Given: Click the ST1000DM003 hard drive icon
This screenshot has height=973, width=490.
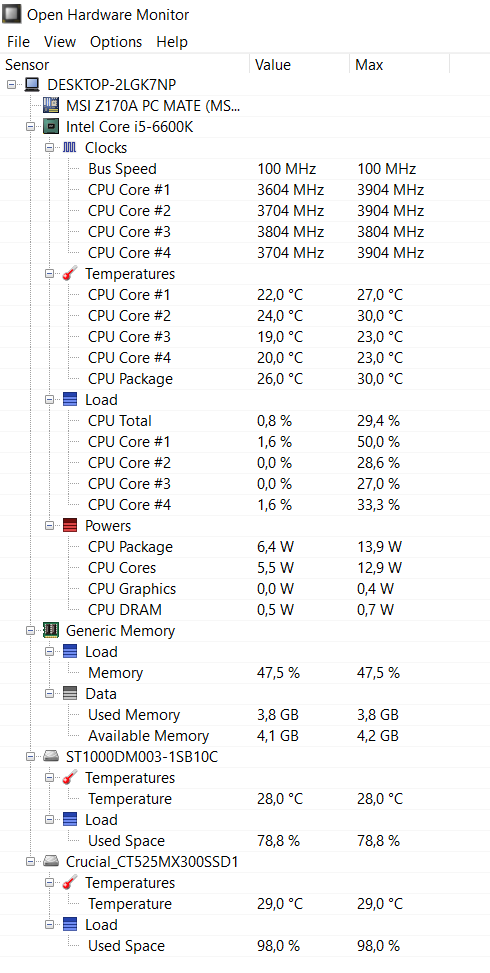Looking at the screenshot, I should tap(51, 757).
